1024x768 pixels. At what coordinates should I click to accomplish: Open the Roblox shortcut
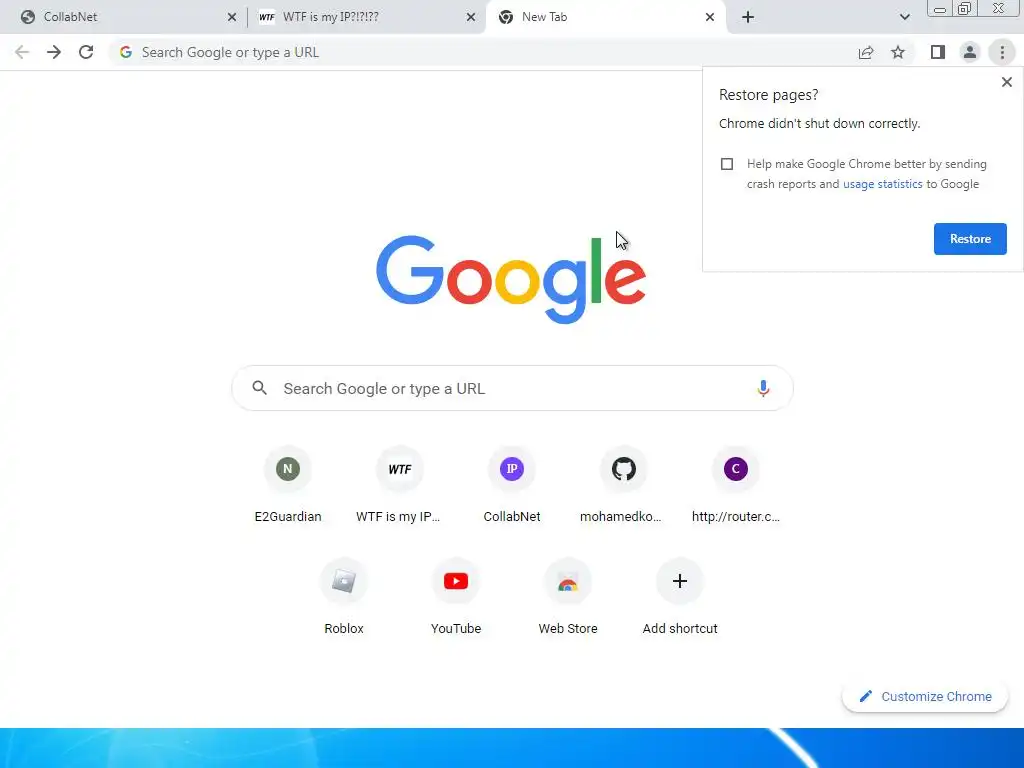click(344, 598)
